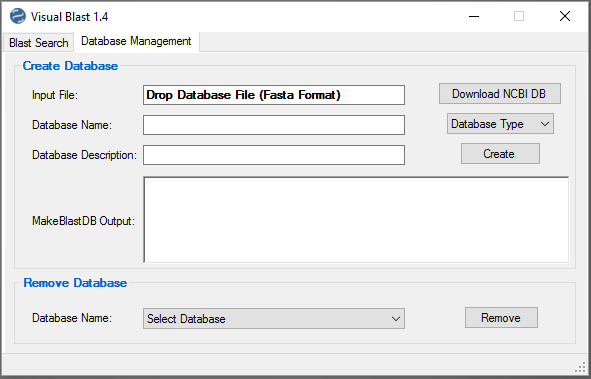Image resolution: width=591 pixels, height=379 pixels.
Task: Click the Input File drop field
Action: pos(274,95)
